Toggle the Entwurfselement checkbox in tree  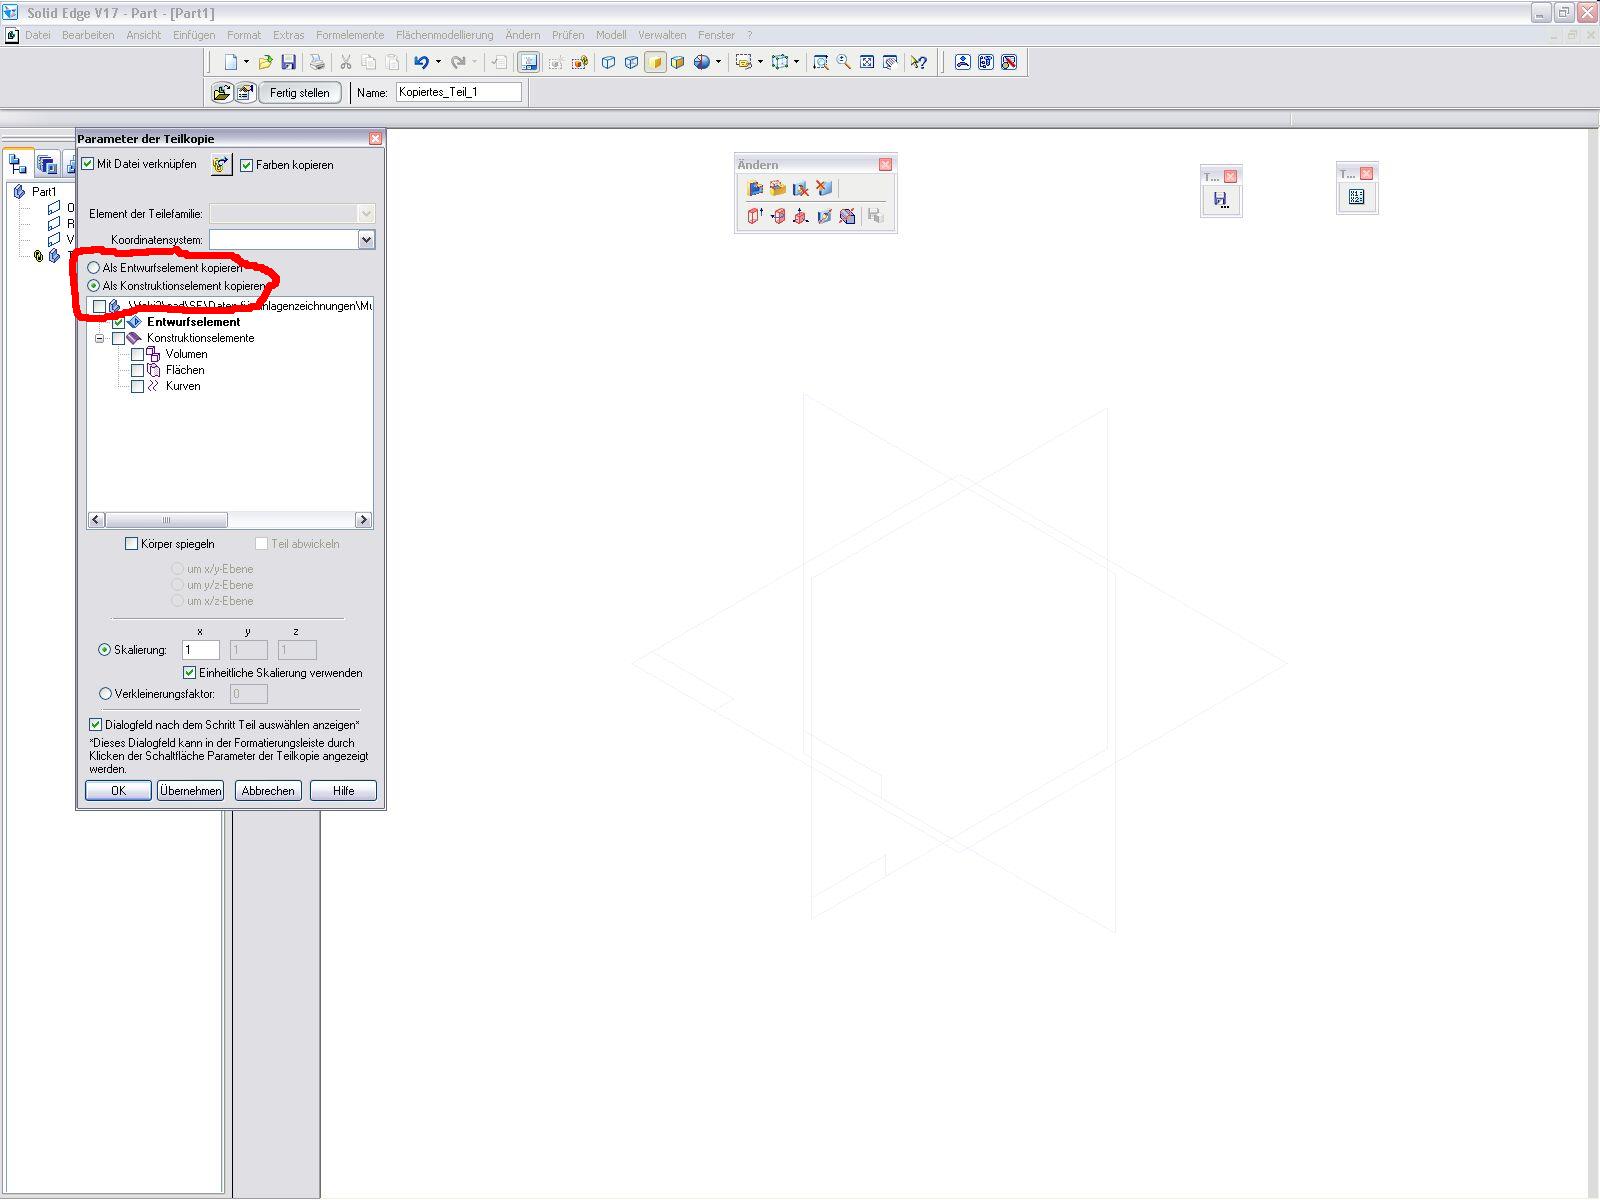point(119,322)
